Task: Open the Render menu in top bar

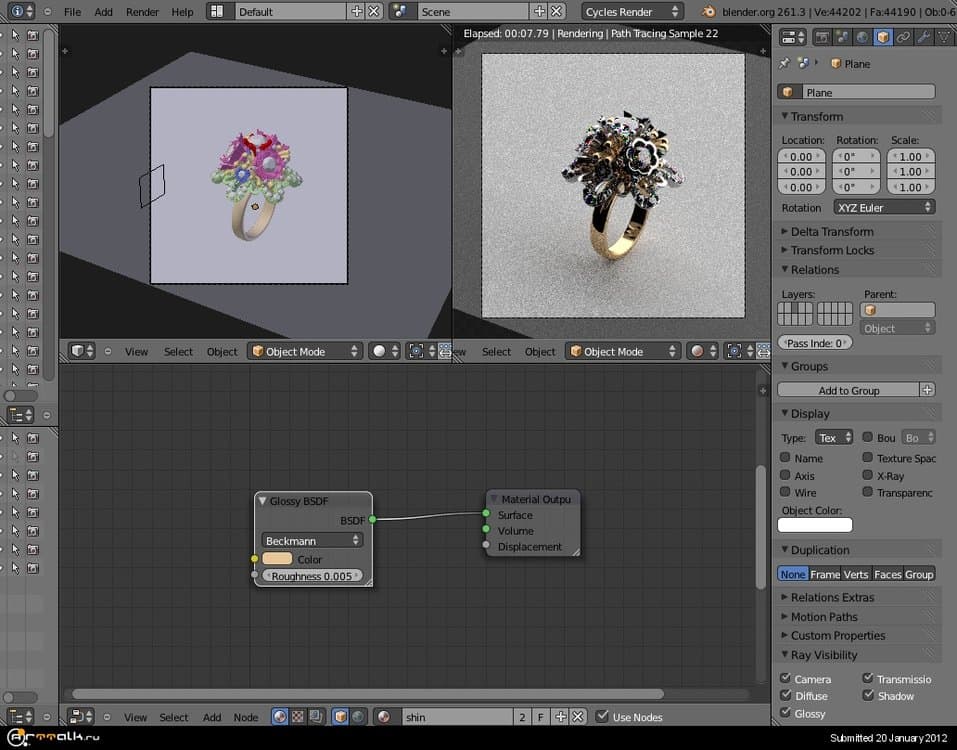Action: pos(142,12)
